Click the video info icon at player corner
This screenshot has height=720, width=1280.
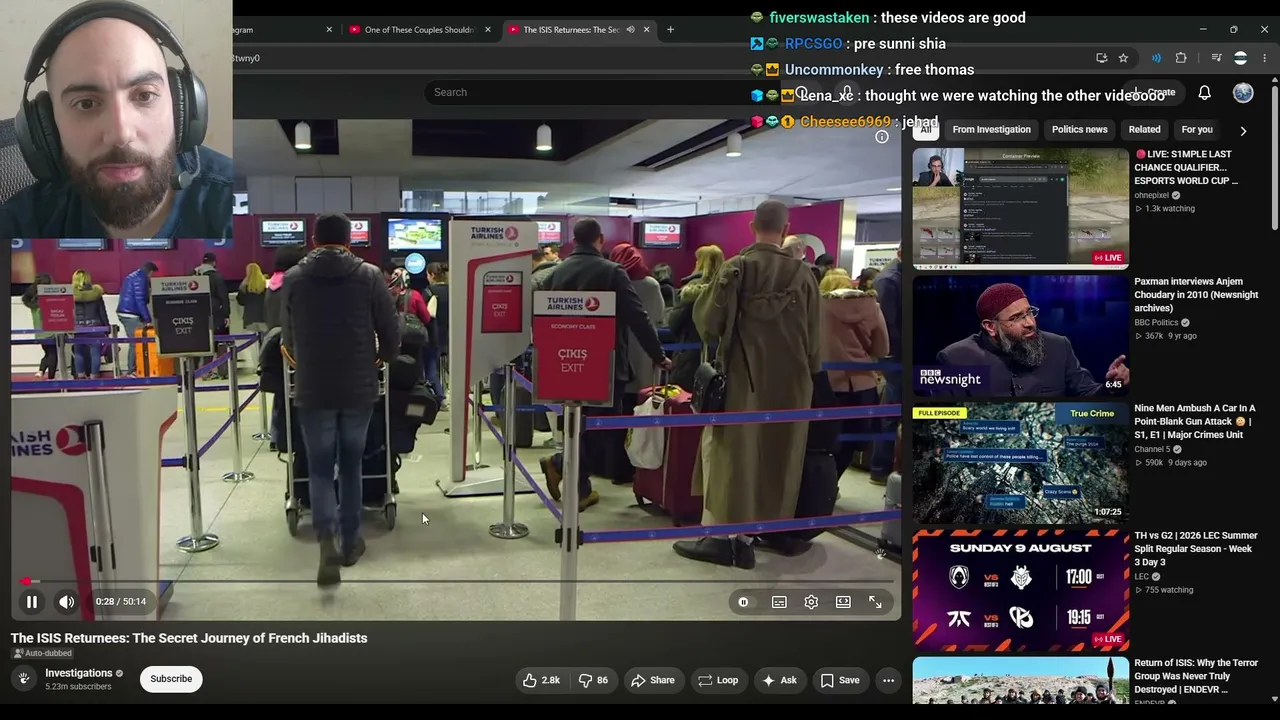coord(882,136)
